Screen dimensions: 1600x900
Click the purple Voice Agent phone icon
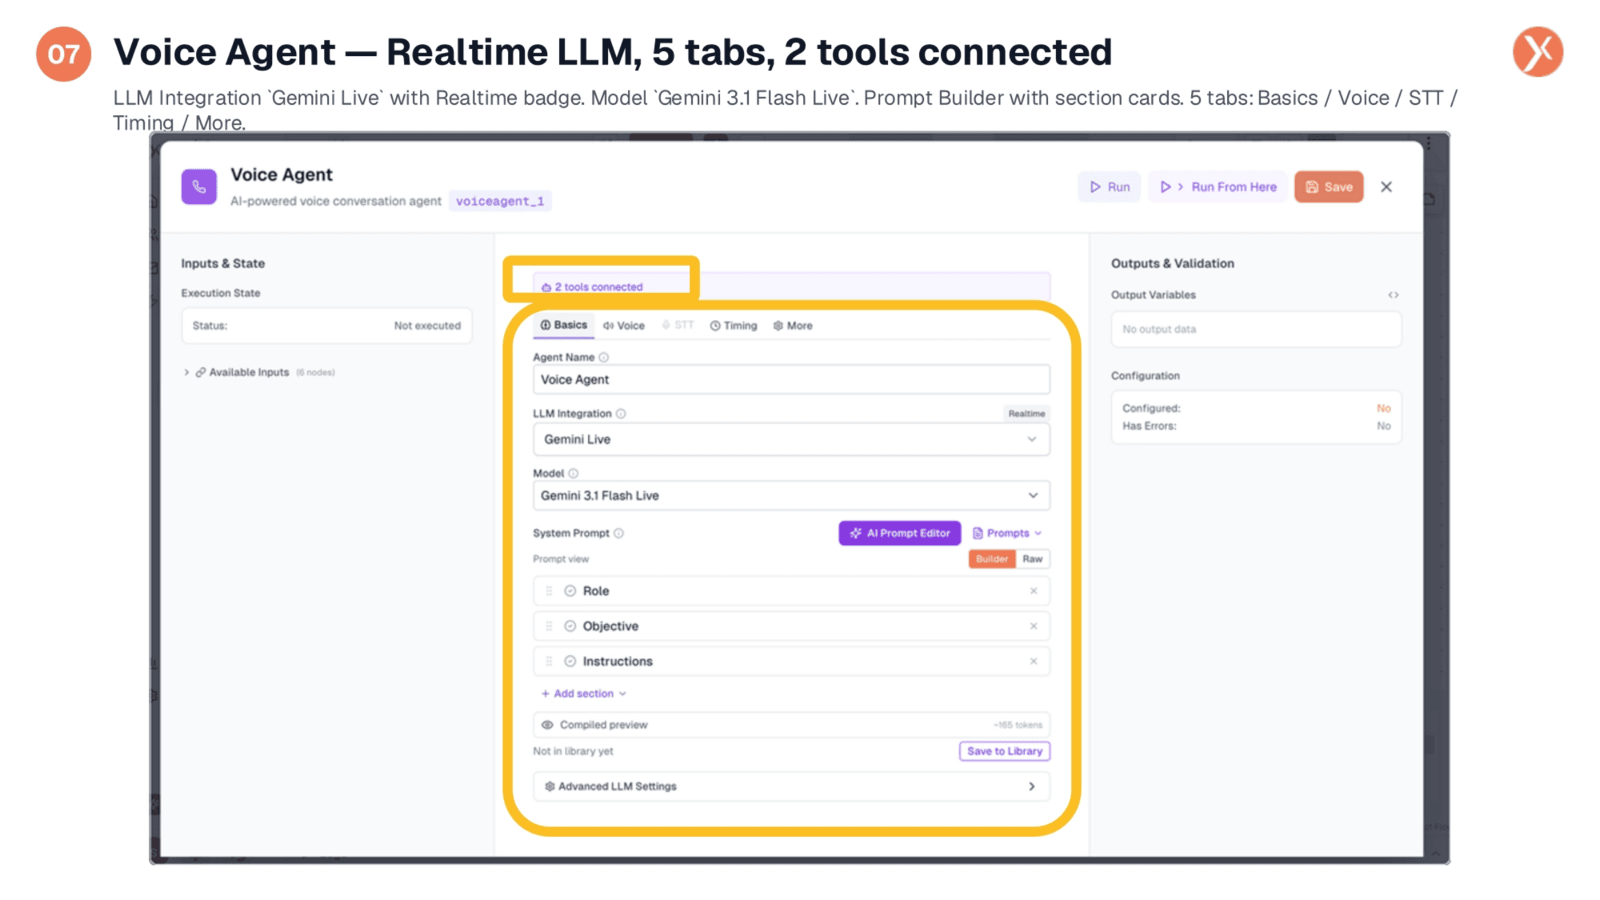tap(199, 187)
